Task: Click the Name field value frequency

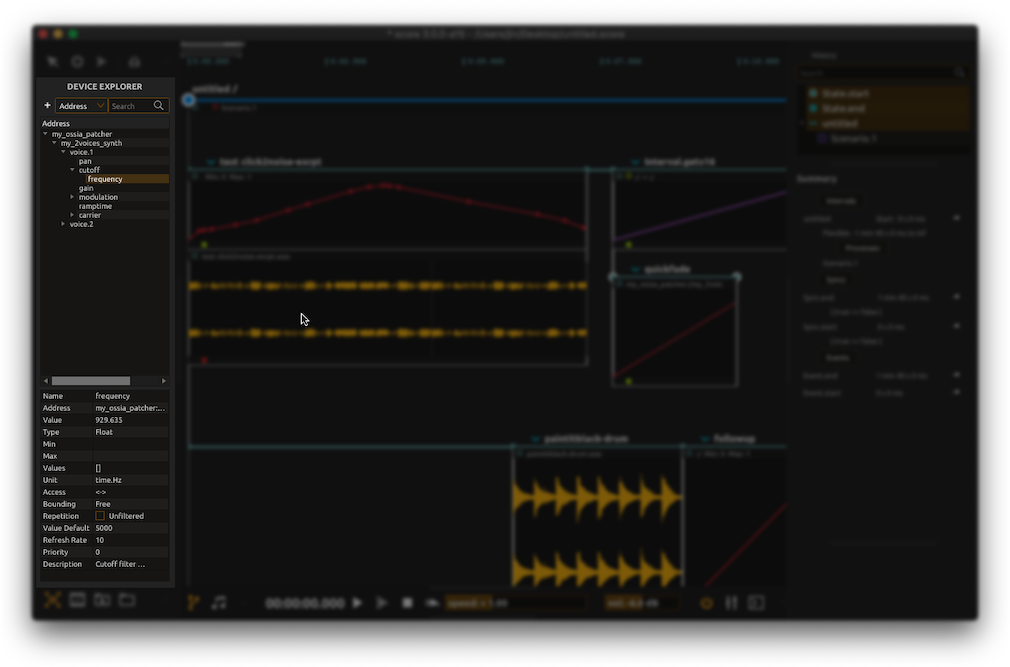Action: coord(131,396)
